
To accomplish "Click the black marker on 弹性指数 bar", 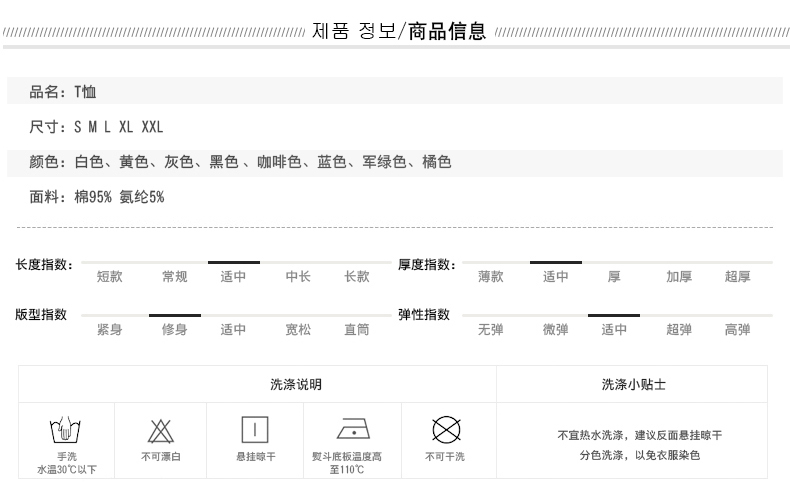I will tap(614, 315).
